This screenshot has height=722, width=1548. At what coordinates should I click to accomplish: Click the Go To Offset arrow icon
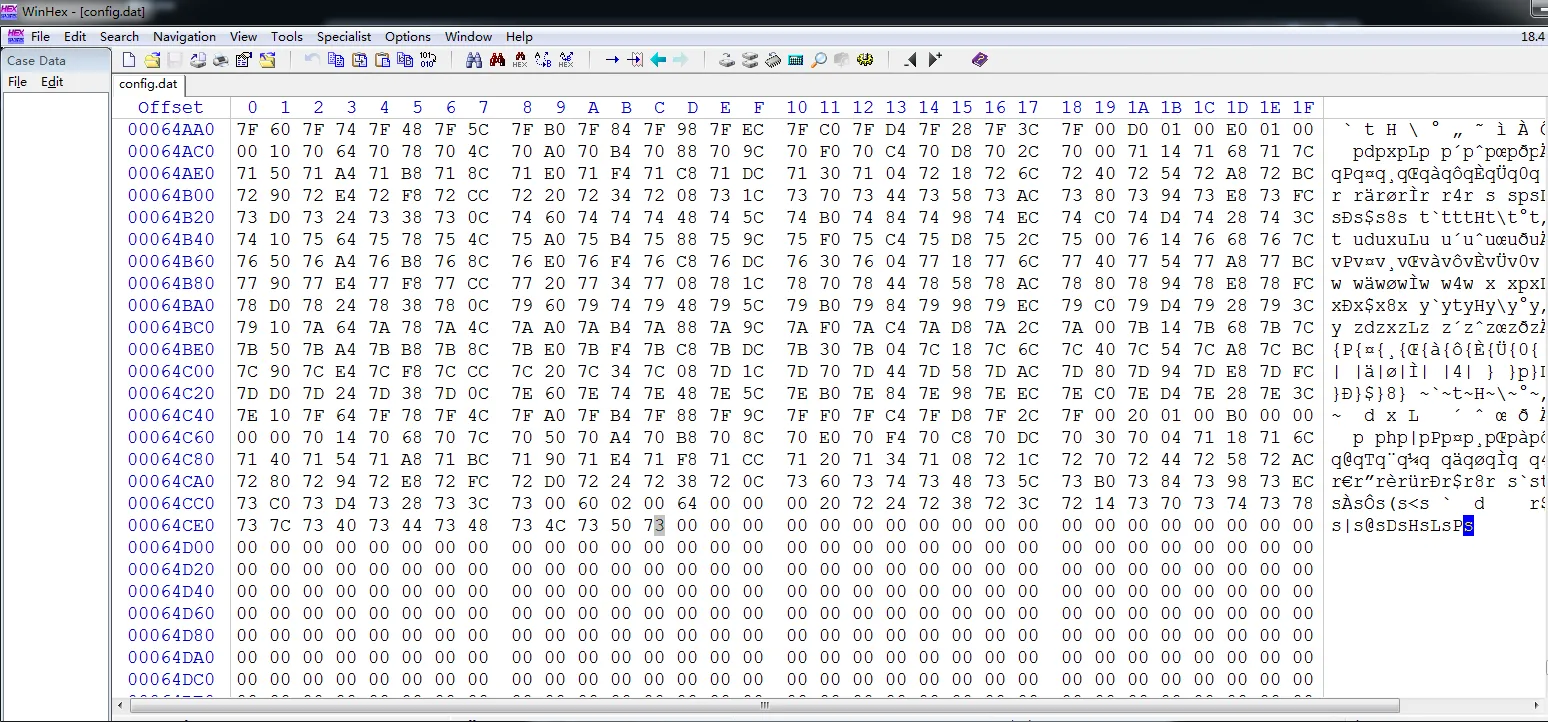pyautogui.click(x=611, y=60)
